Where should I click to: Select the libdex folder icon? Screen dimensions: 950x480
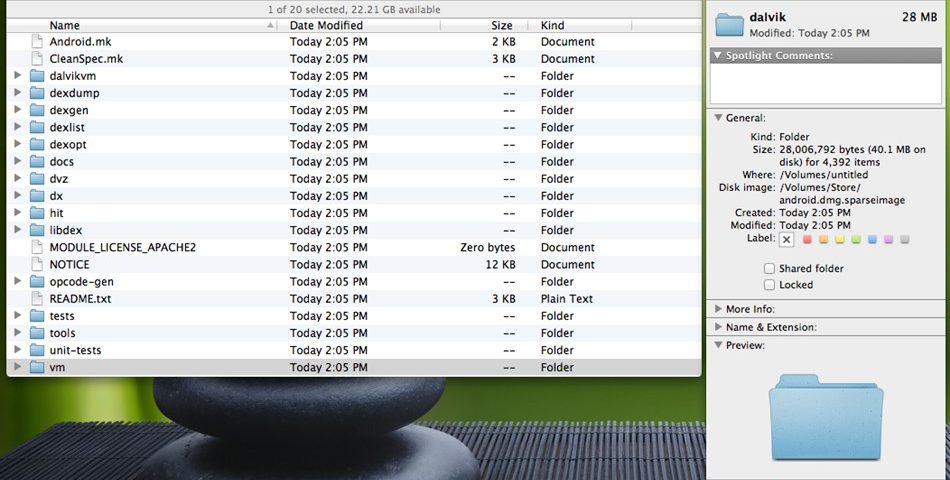tap(38, 230)
